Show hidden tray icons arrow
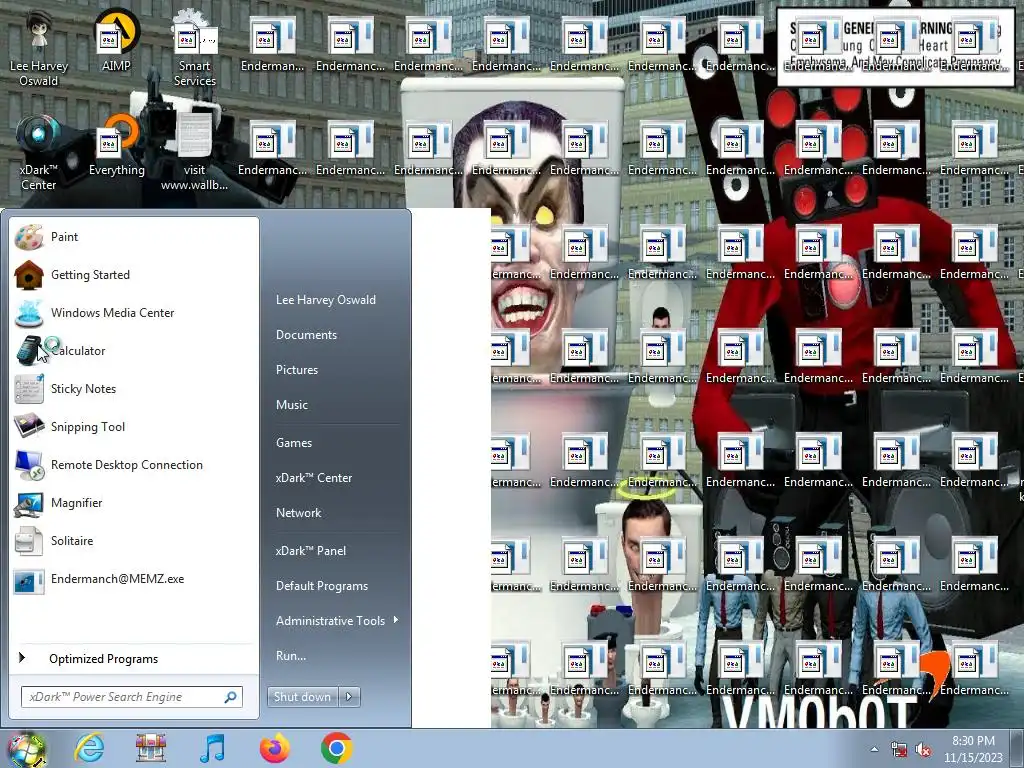 pos(874,750)
